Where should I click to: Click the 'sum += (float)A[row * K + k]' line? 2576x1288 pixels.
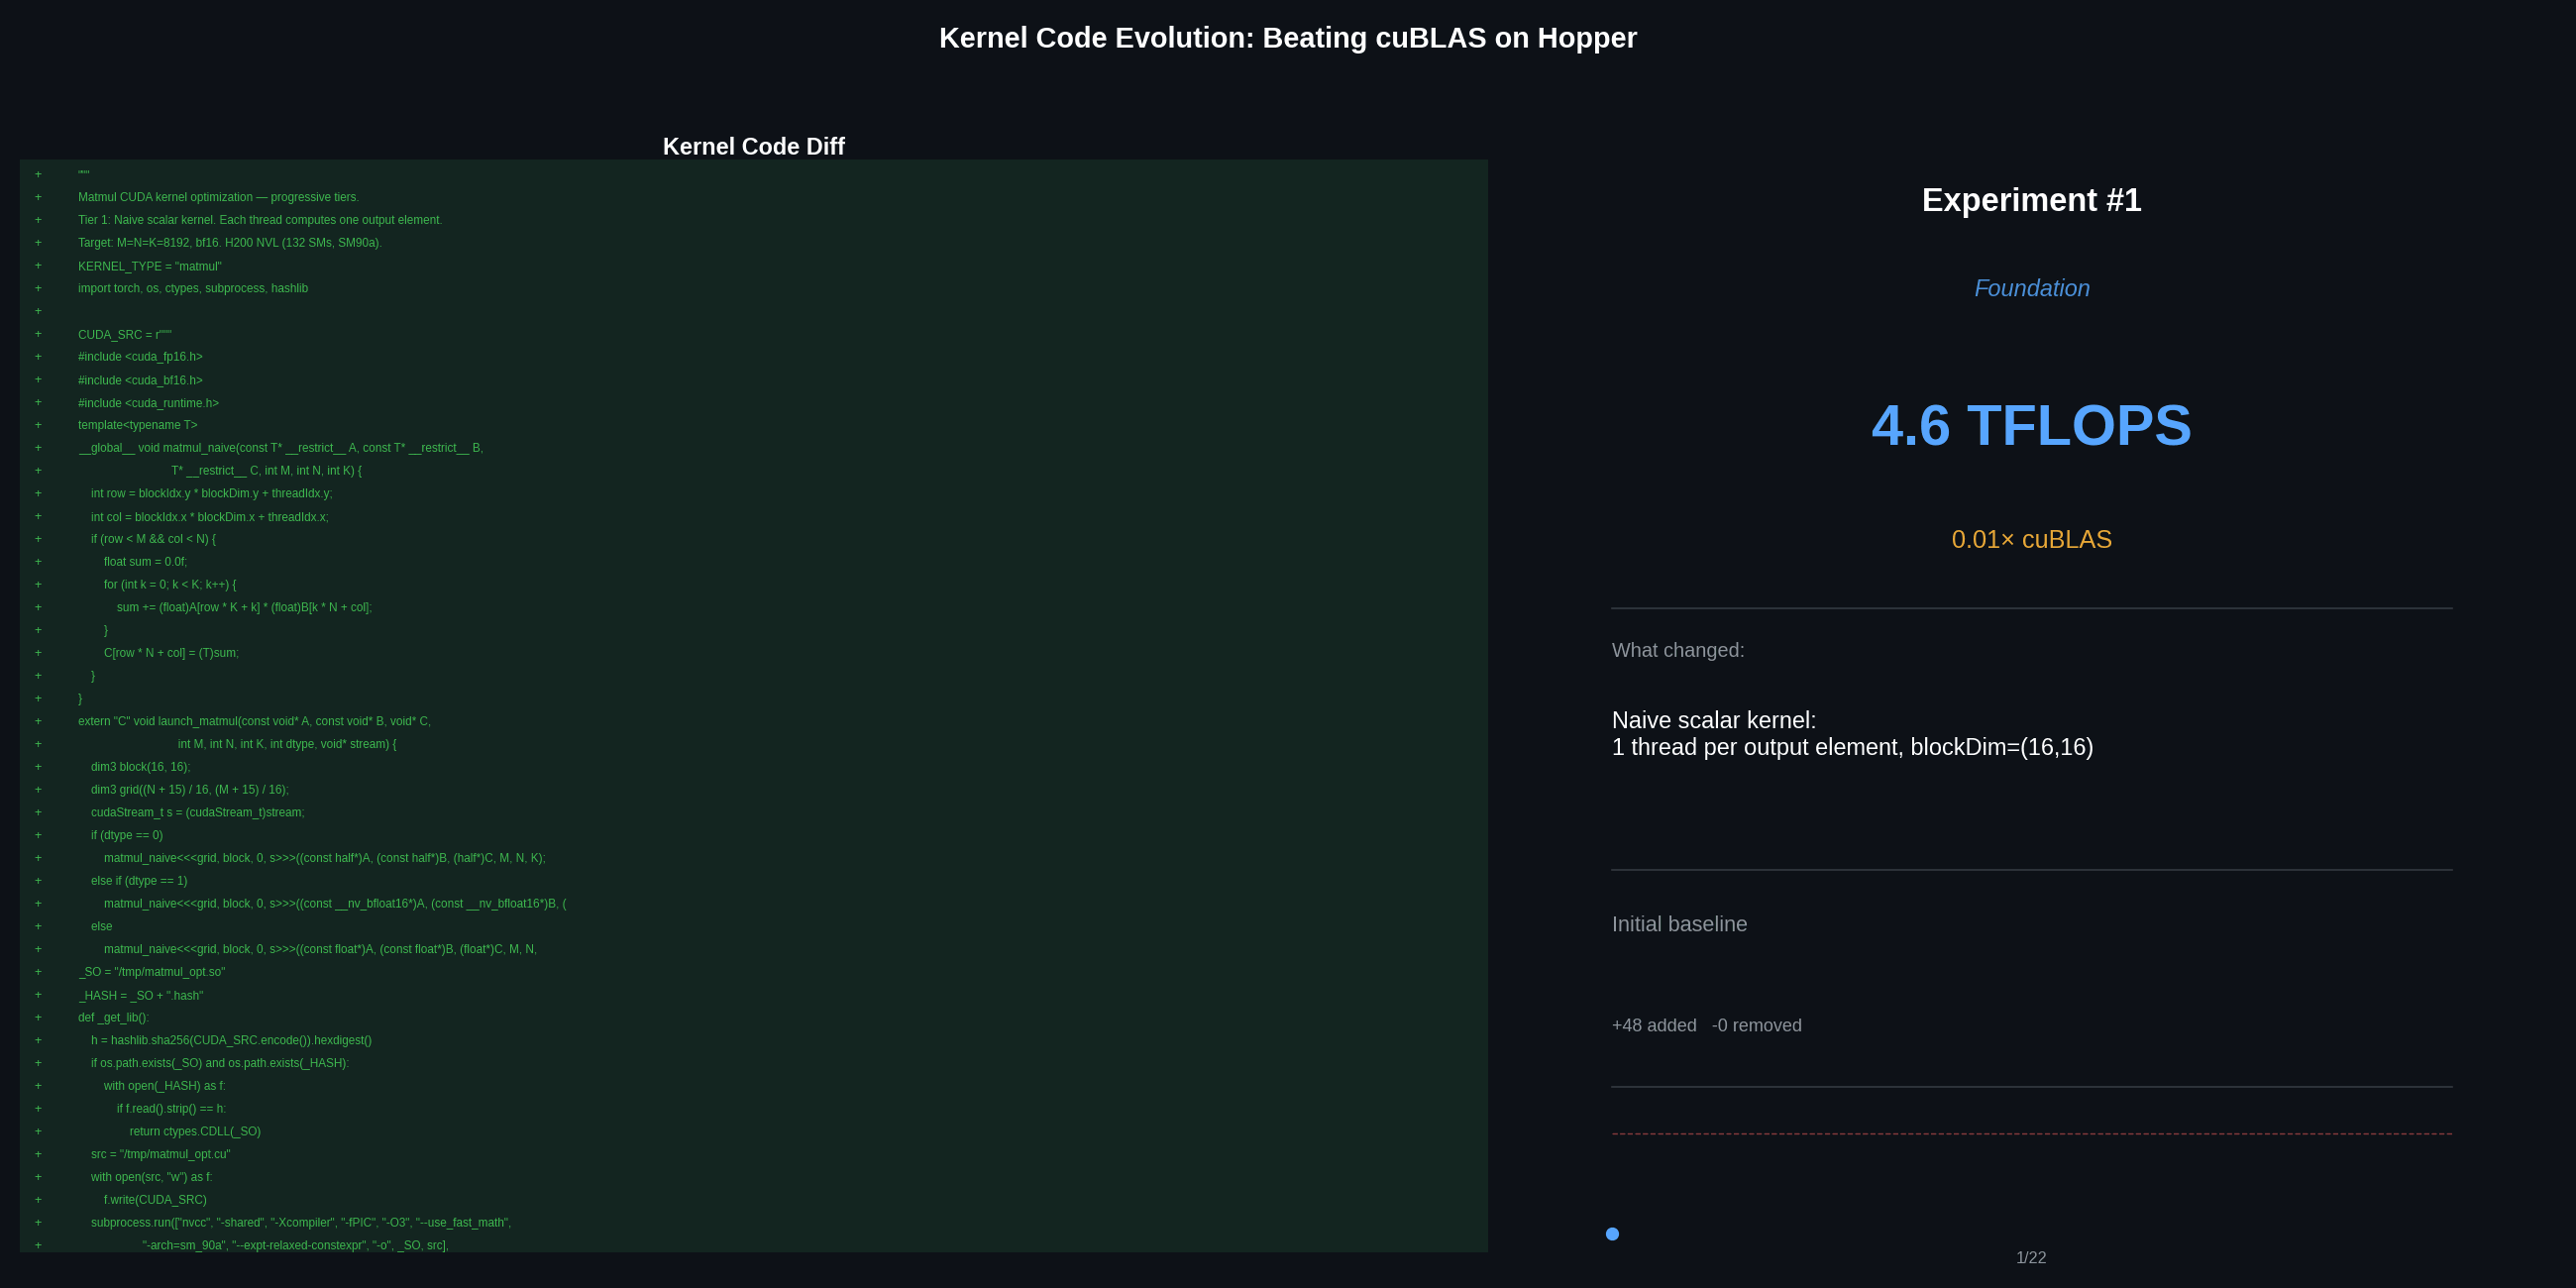click(x=244, y=608)
